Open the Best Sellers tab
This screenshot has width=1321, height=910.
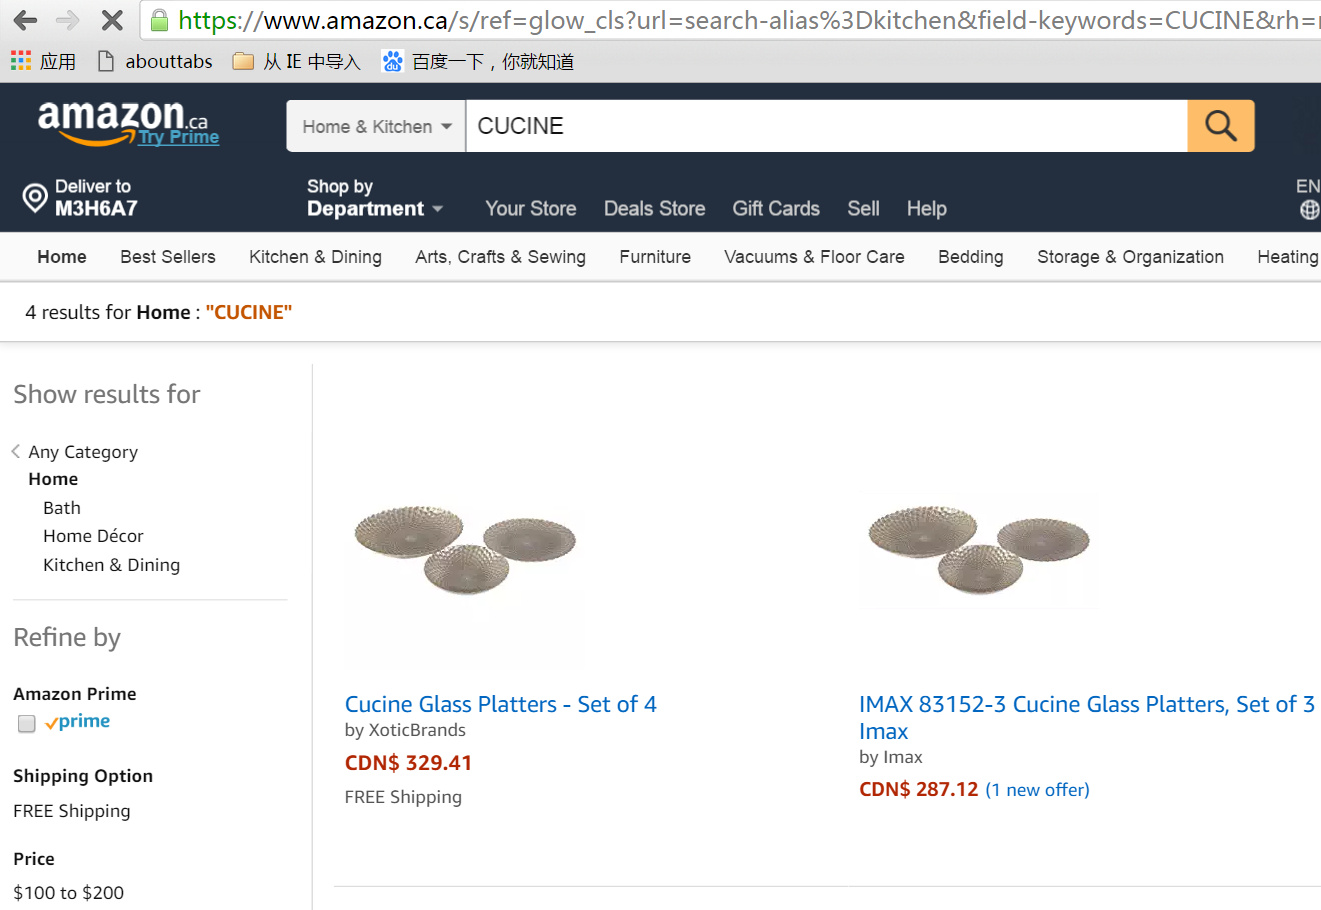coord(168,257)
